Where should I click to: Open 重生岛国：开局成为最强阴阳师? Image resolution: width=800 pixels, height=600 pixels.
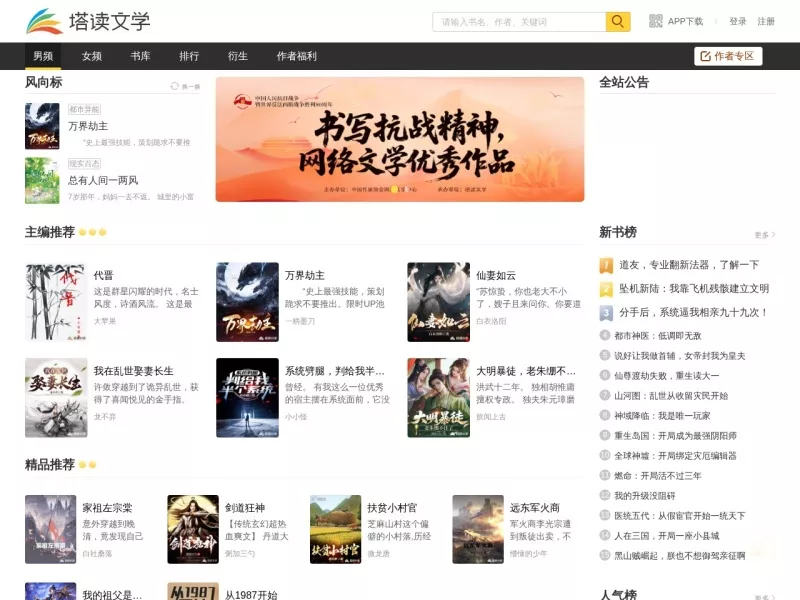[x=676, y=436]
